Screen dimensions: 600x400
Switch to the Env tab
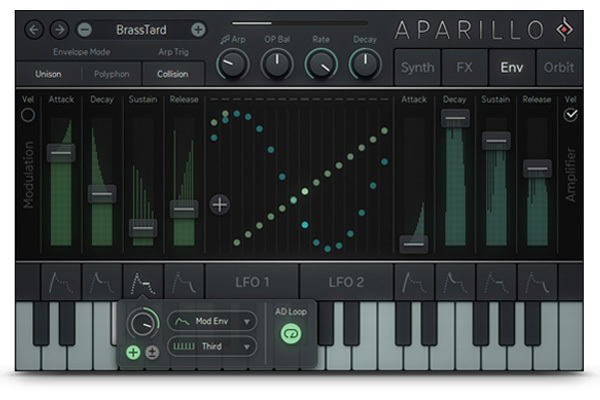click(512, 67)
